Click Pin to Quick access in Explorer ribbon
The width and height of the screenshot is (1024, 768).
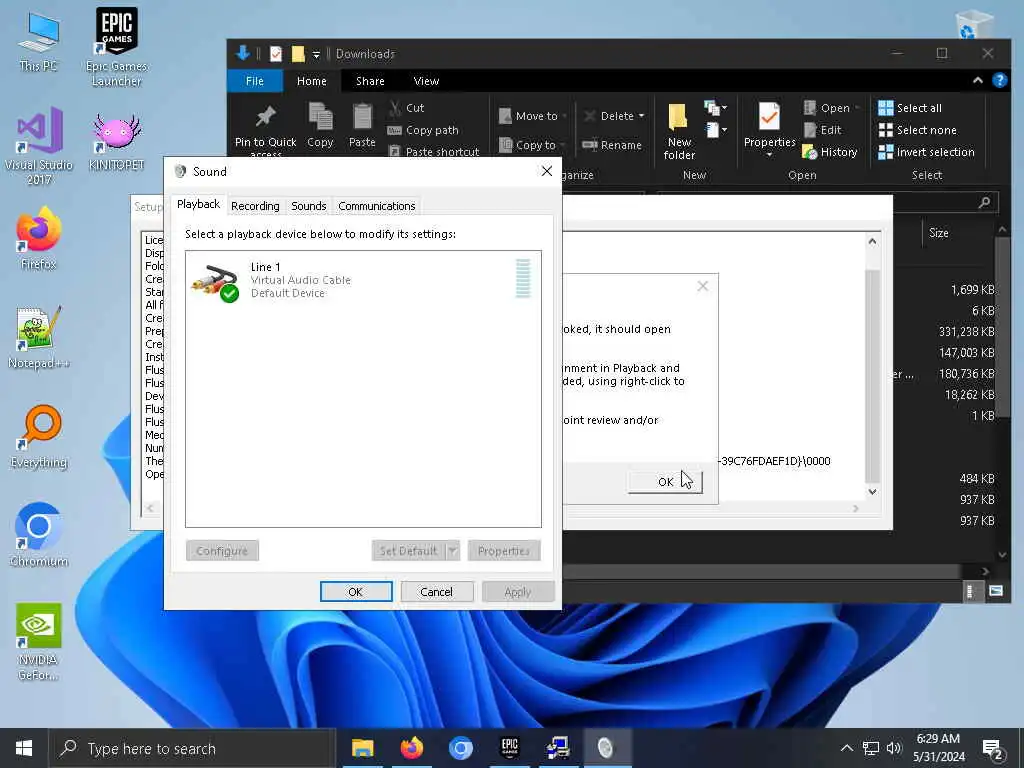[x=265, y=130]
